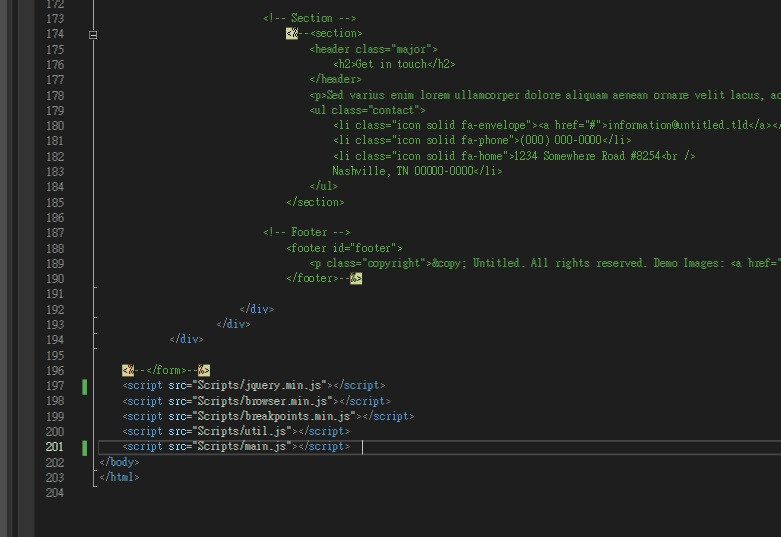This screenshot has height=537, width=781.
Task: Click the '<footer id="footer">' line
Action: pos(344,248)
